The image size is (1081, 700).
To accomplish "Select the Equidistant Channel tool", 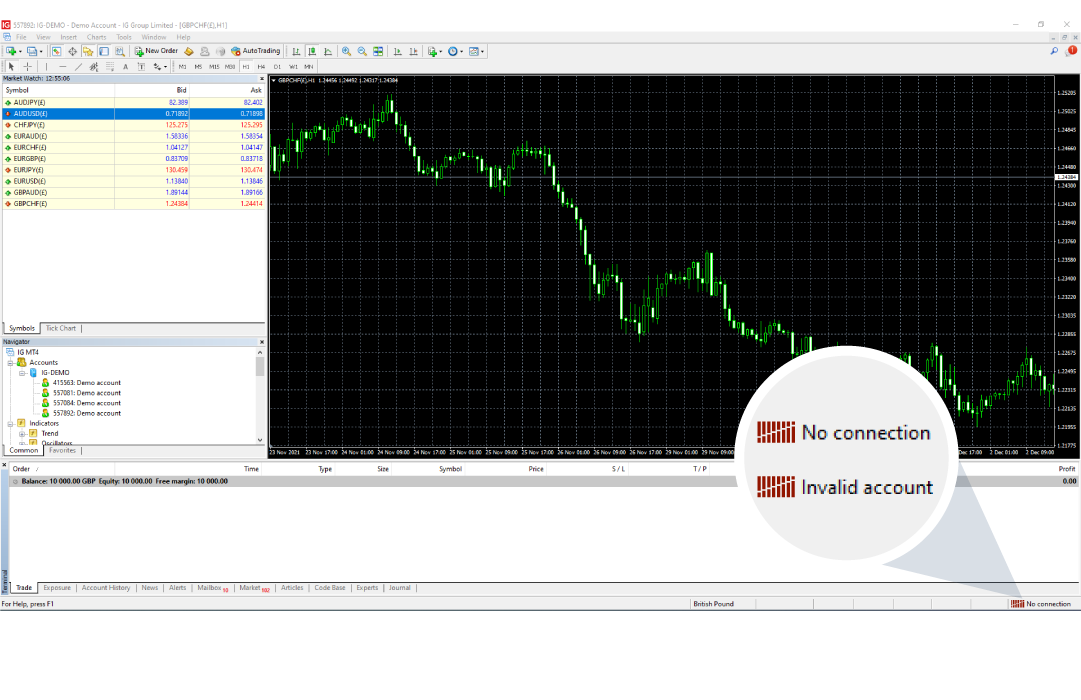I will click(94, 67).
